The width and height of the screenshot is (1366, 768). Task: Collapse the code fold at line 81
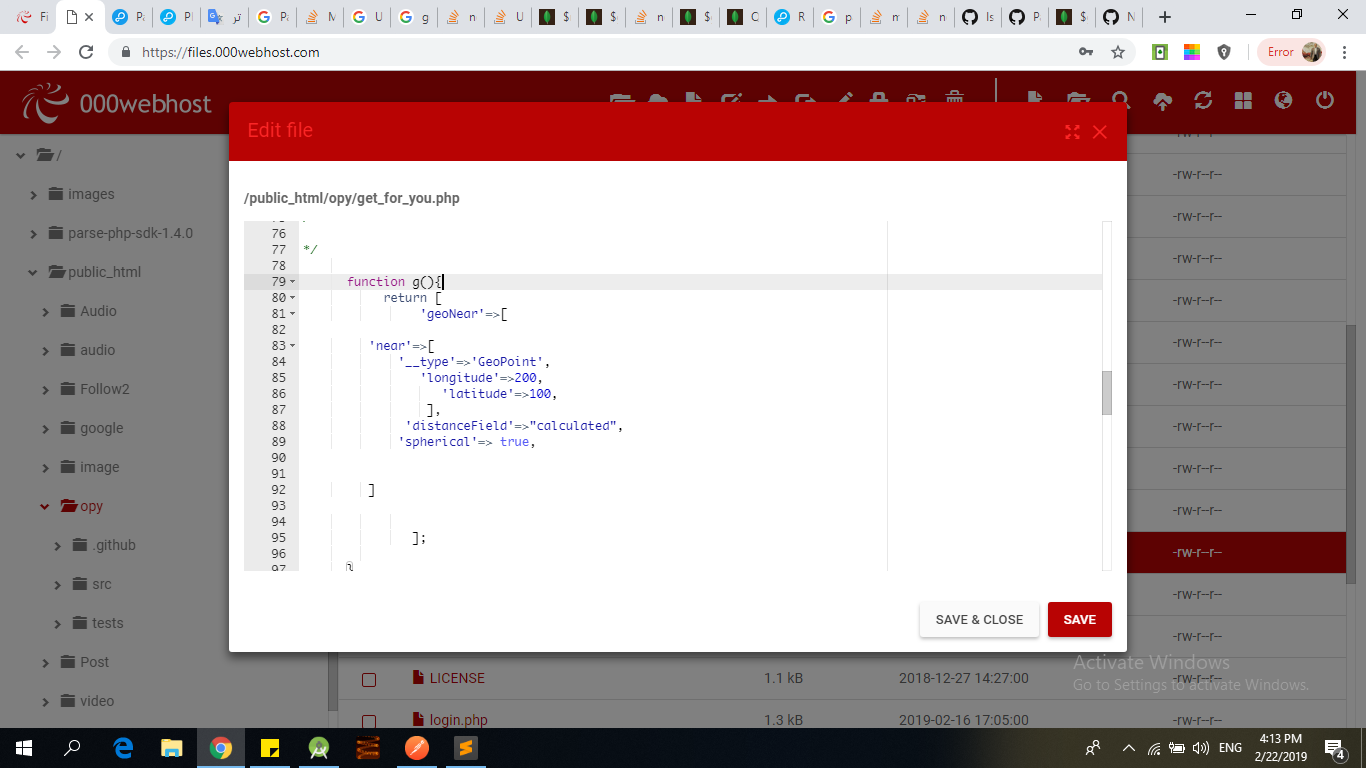click(x=292, y=314)
